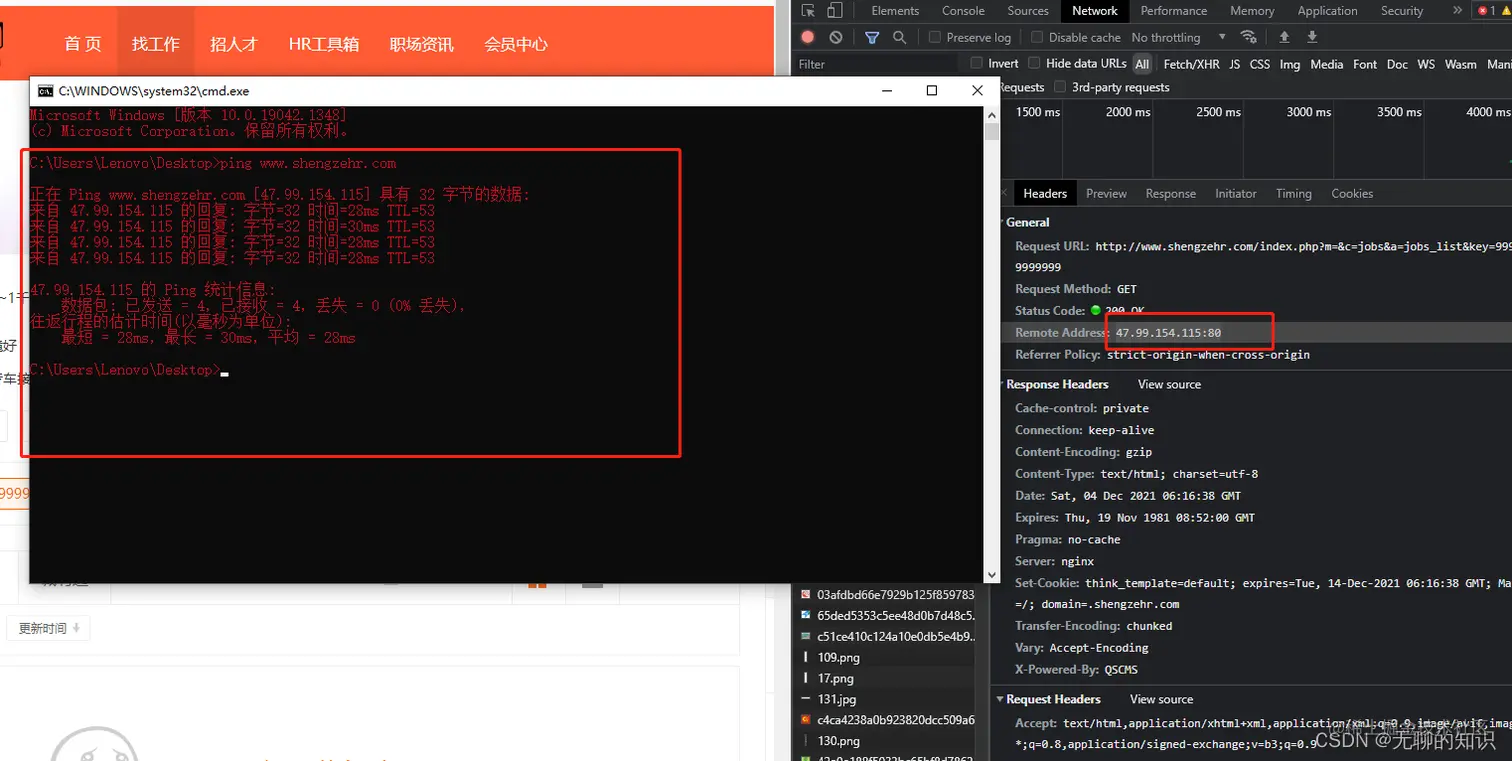Screen dimensions: 1512x761
Task: Open the Sources tab
Action: (1028, 11)
